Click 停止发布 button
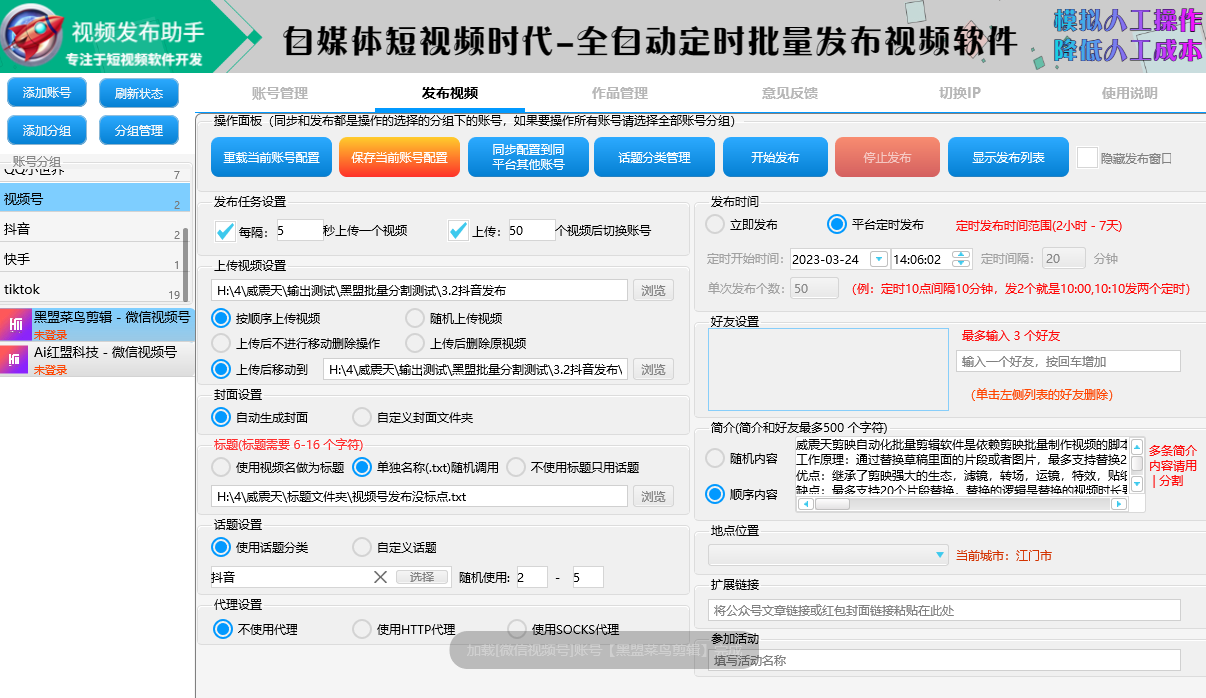Screen dimensions: 1206x698 click(x=887, y=157)
